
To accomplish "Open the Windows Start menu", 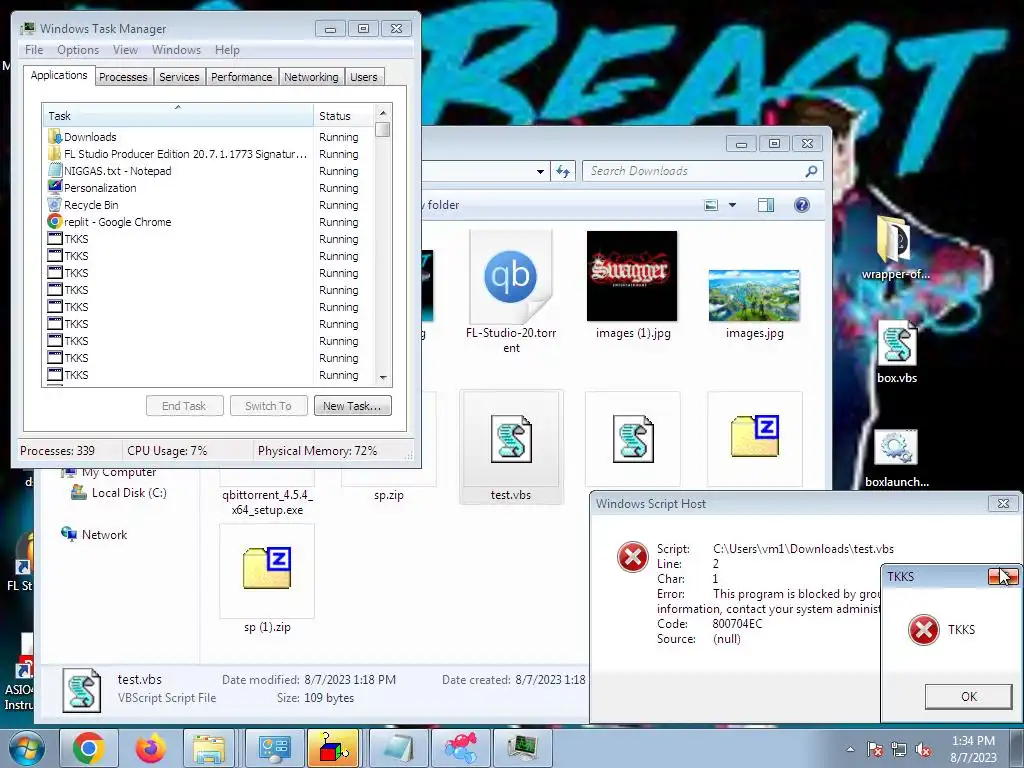I will tap(27, 748).
